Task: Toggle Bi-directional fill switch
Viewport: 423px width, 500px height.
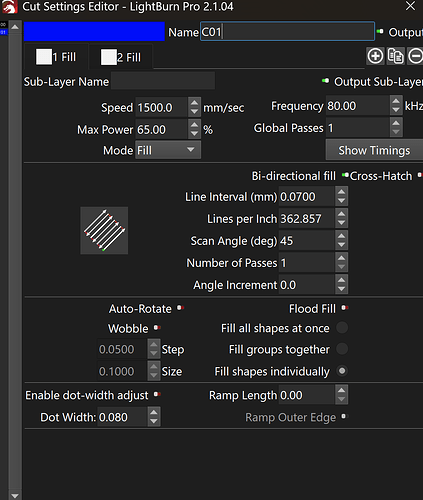Action: coord(345,175)
